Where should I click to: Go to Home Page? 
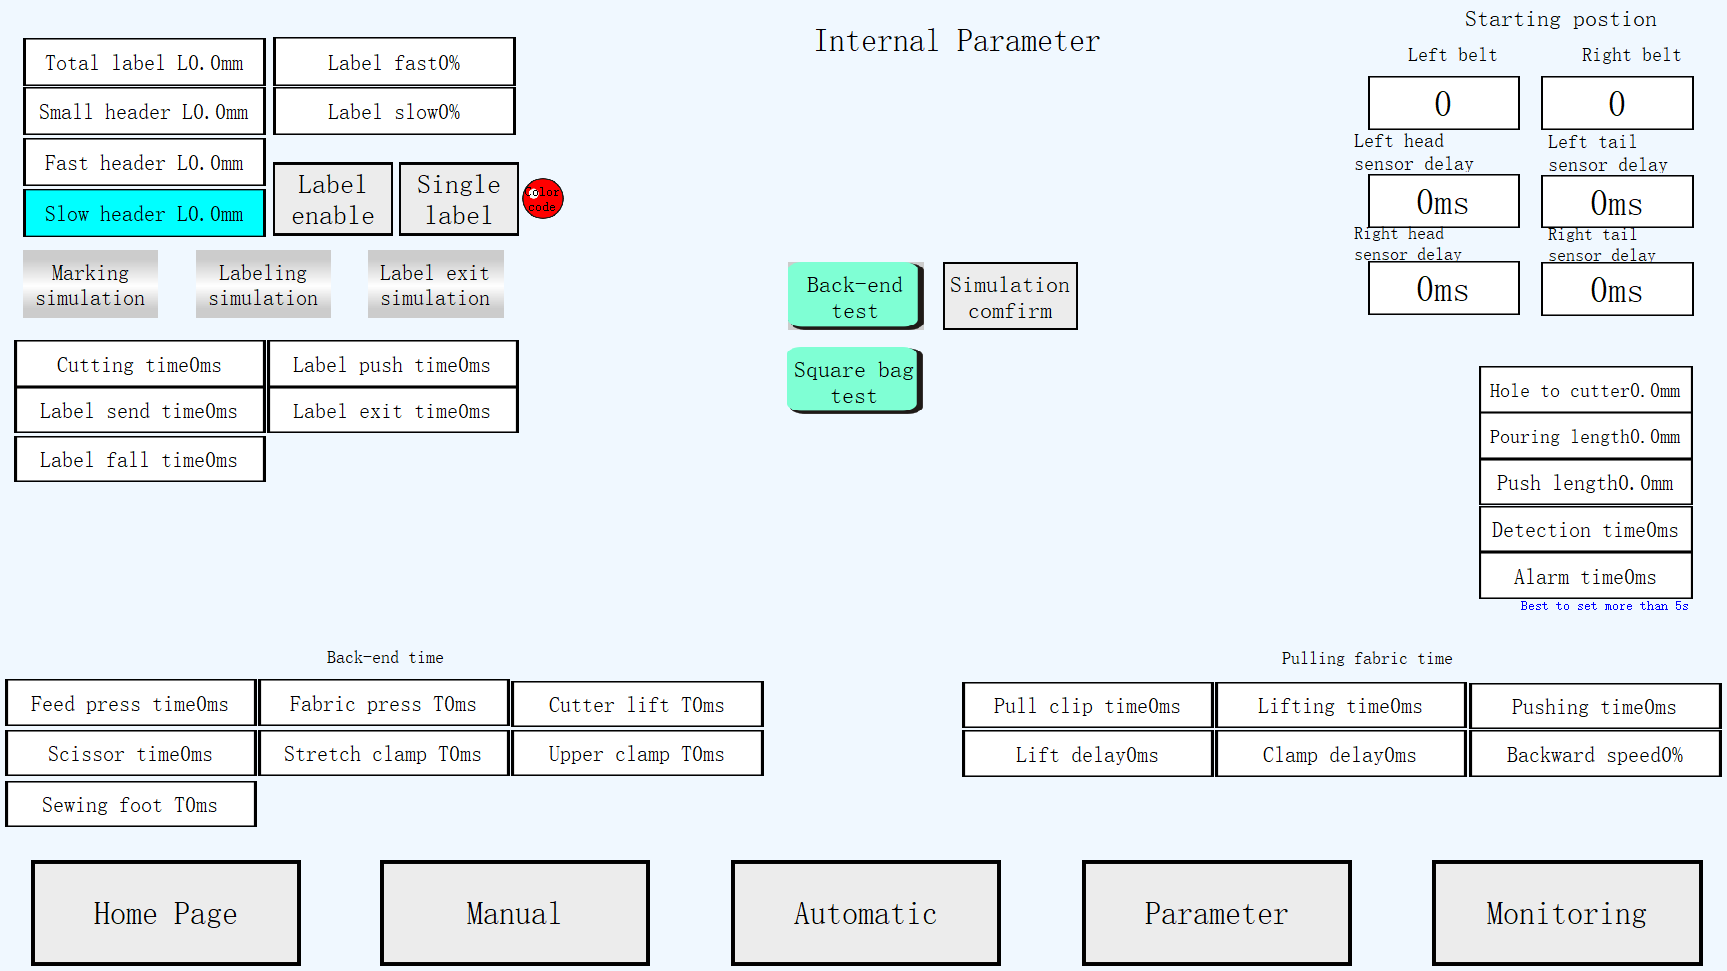166,913
